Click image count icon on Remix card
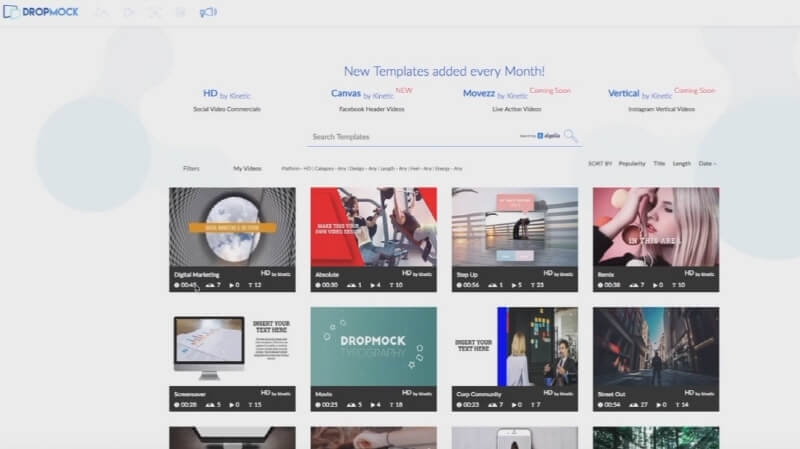Screen dimensions: 800x449 coord(633,285)
